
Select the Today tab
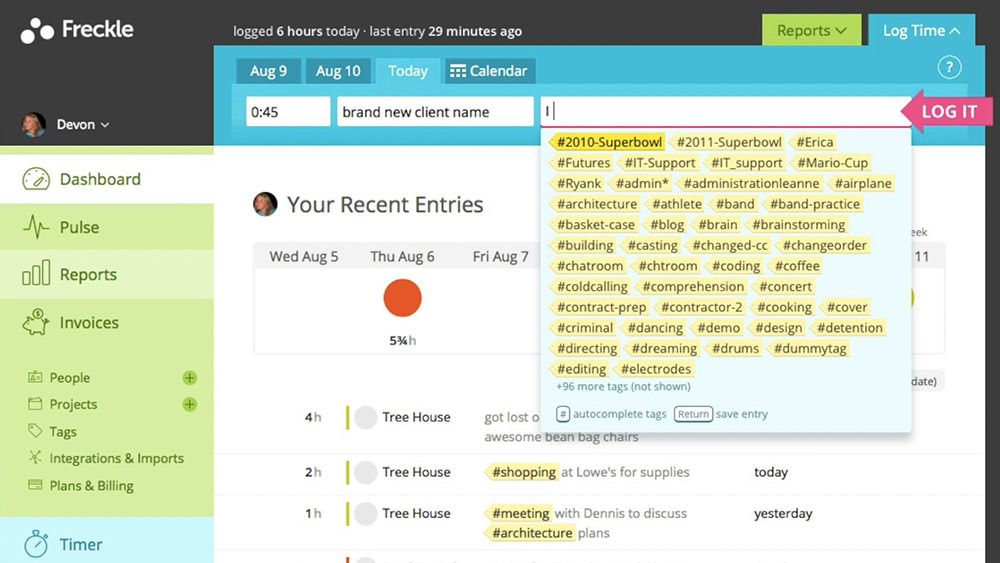point(408,71)
